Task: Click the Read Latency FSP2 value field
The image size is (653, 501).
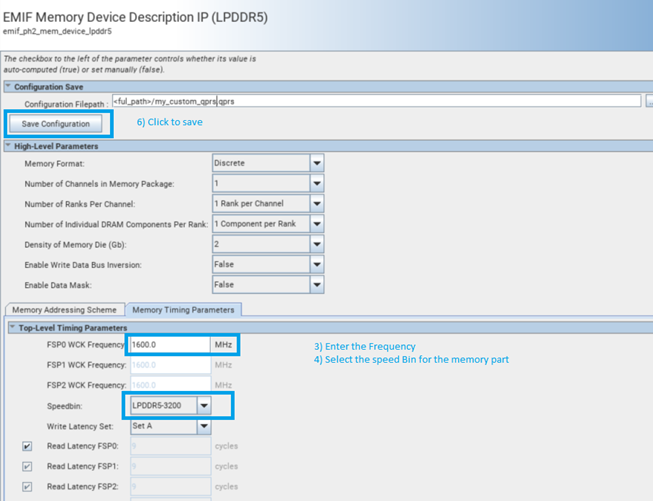Action: pos(171,486)
